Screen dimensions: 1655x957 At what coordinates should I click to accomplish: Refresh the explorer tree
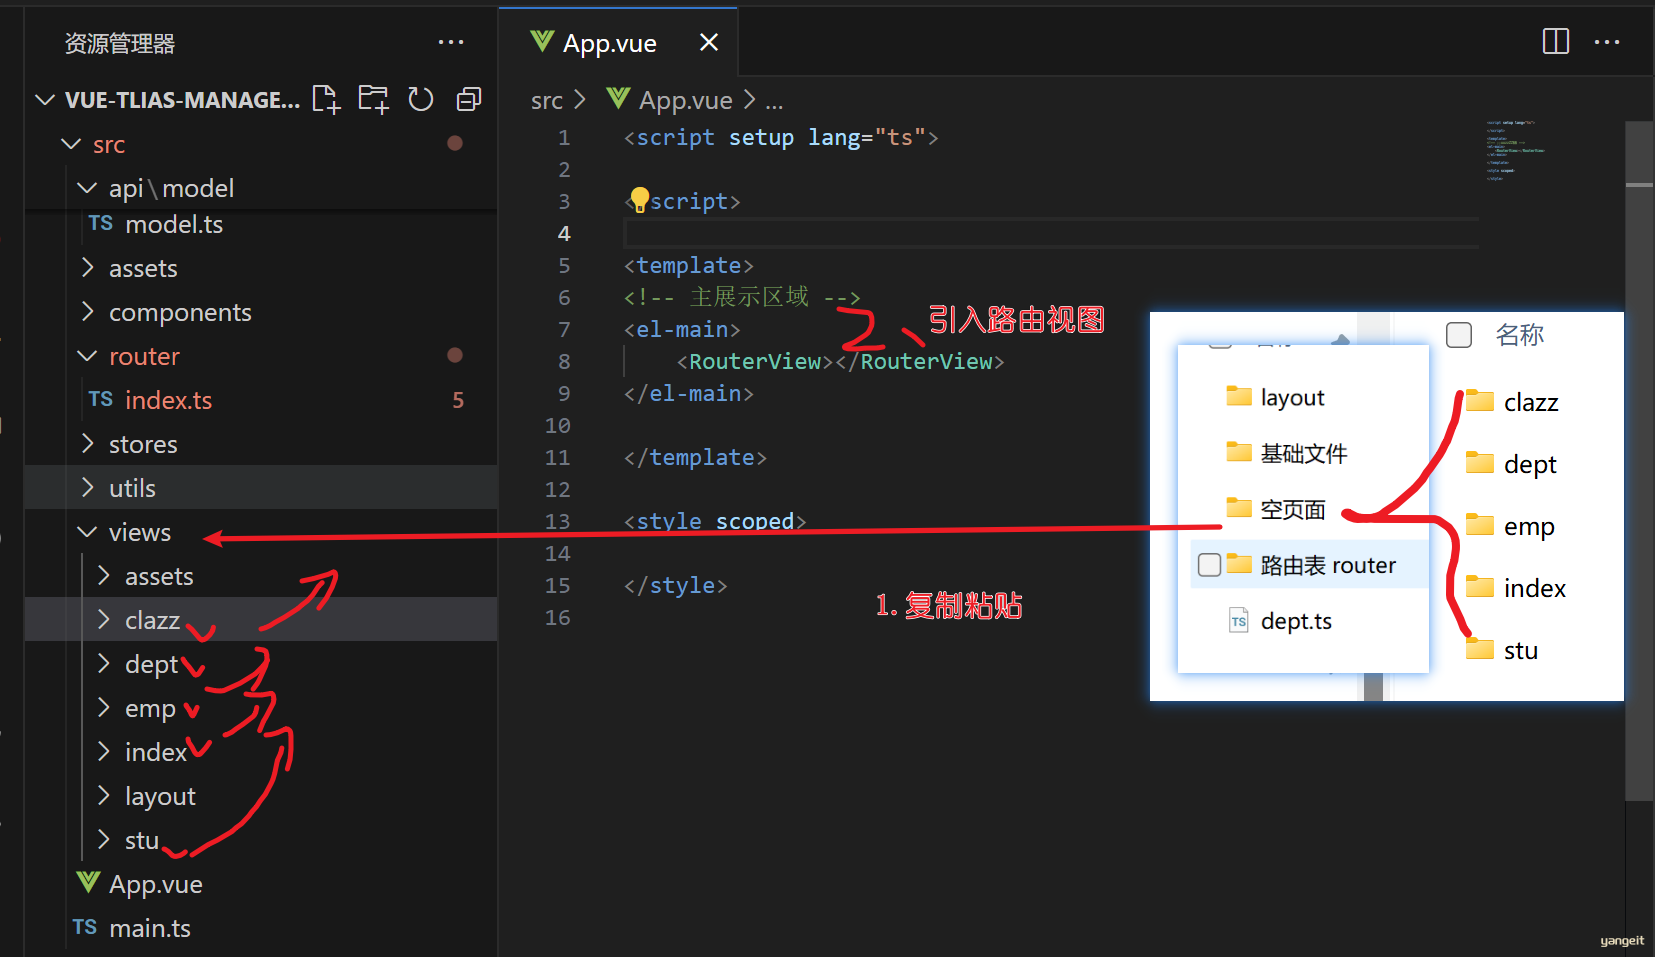point(421,99)
